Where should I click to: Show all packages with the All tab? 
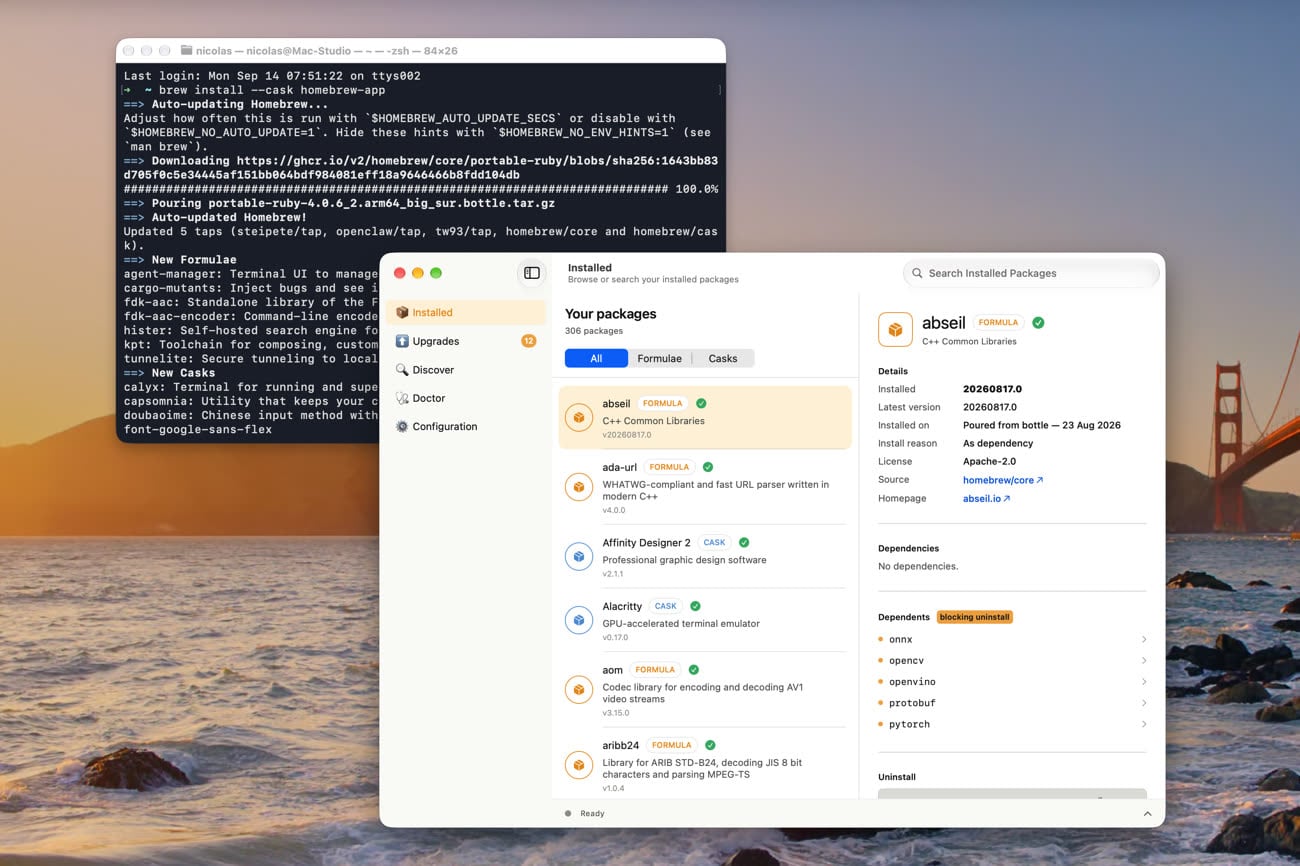(x=596, y=358)
